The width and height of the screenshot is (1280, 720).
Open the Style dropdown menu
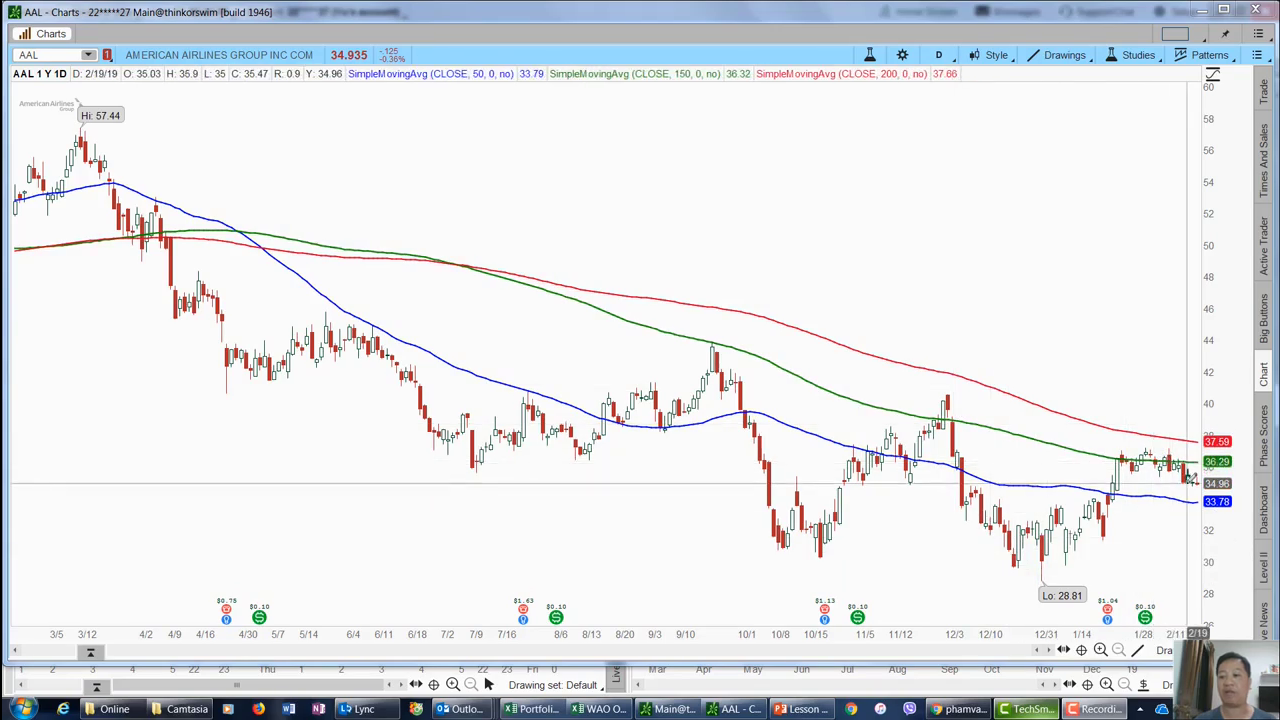(988, 55)
